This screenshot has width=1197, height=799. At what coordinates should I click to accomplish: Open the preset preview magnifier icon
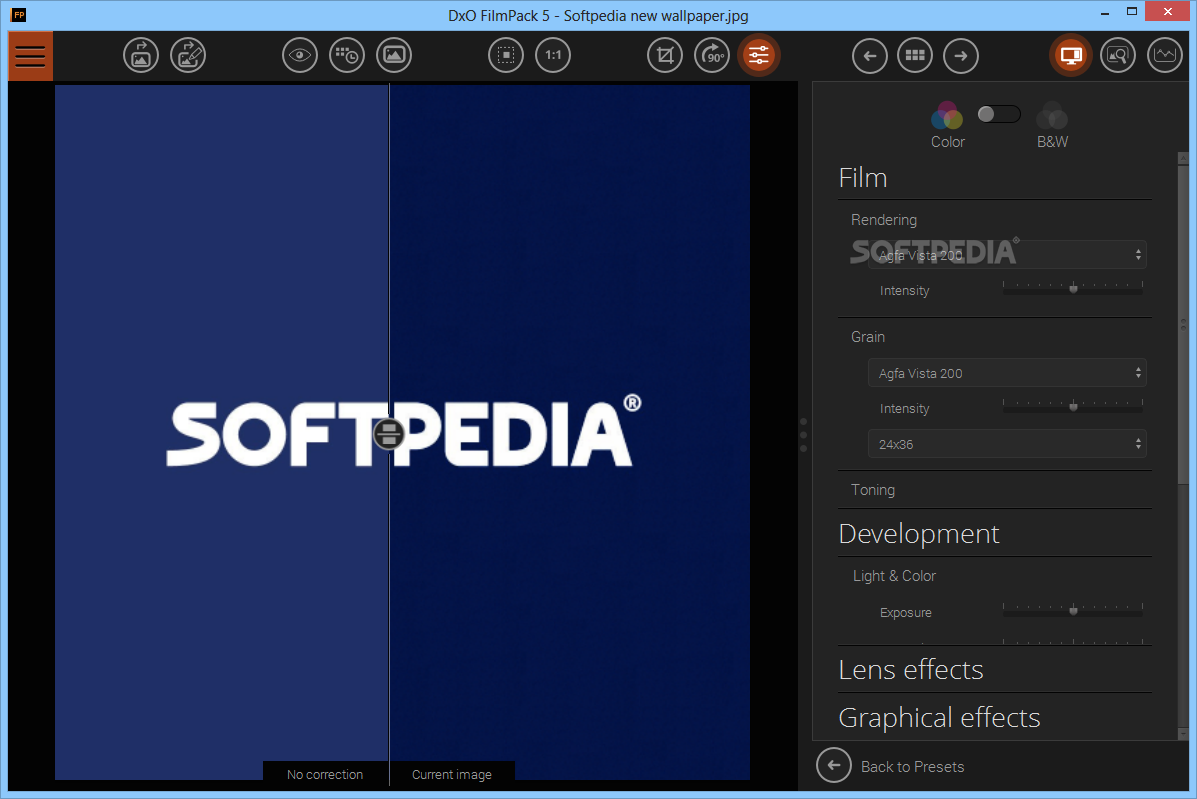pyautogui.click(x=1118, y=55)
